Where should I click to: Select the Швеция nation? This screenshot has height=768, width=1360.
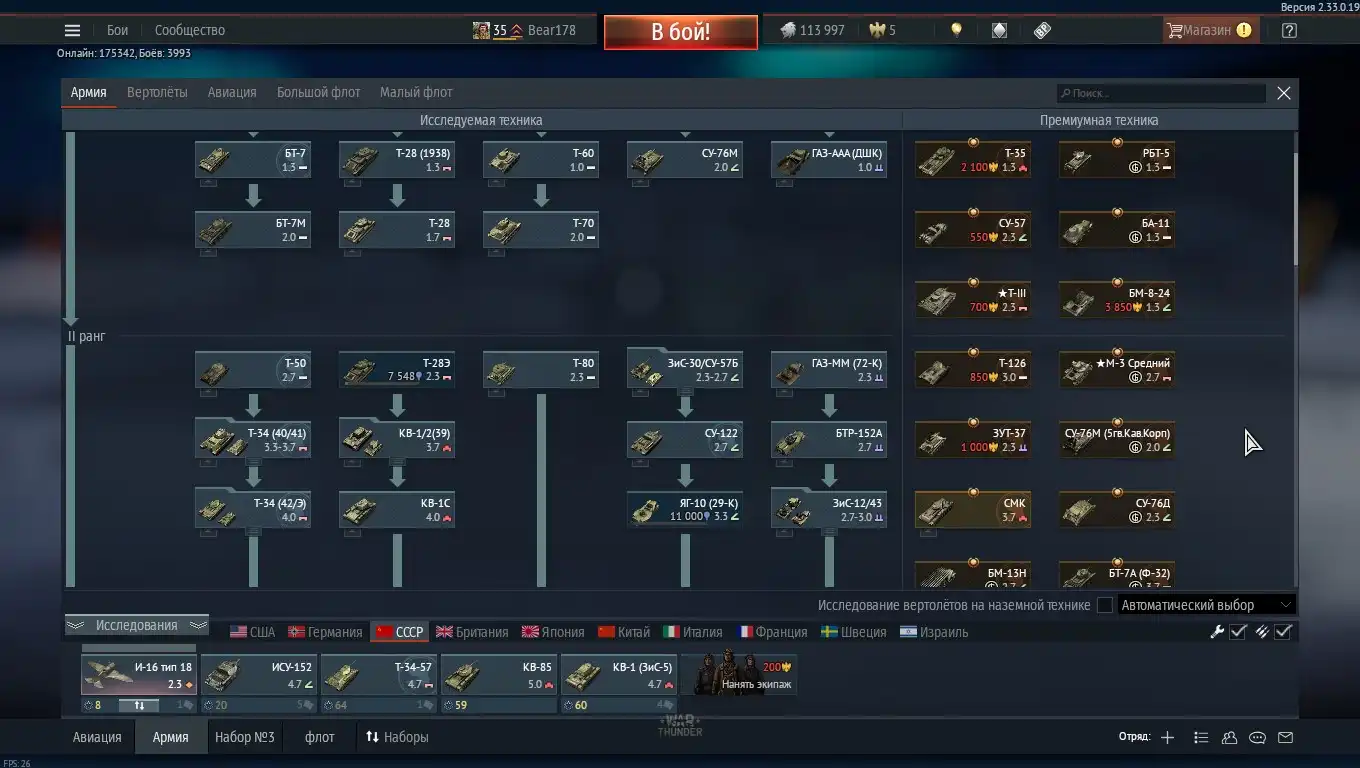pos(854,632)
